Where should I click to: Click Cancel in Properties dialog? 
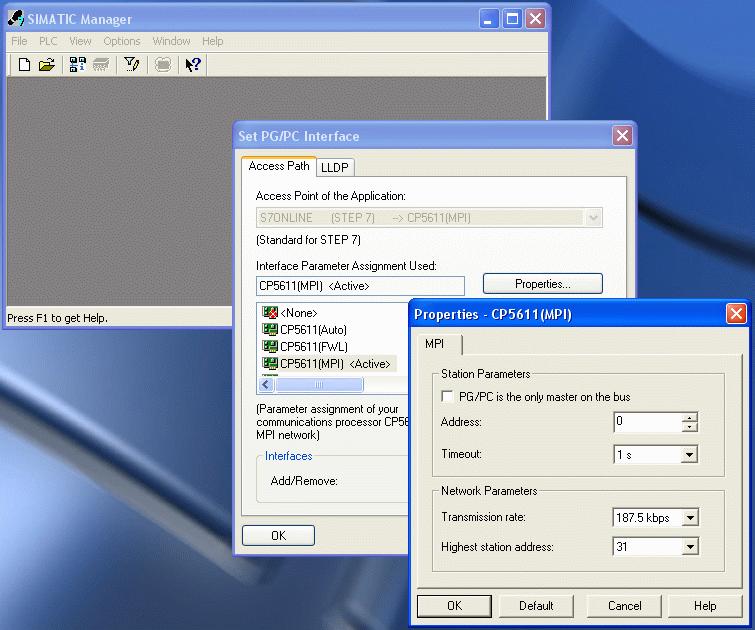tap(624, 605)
